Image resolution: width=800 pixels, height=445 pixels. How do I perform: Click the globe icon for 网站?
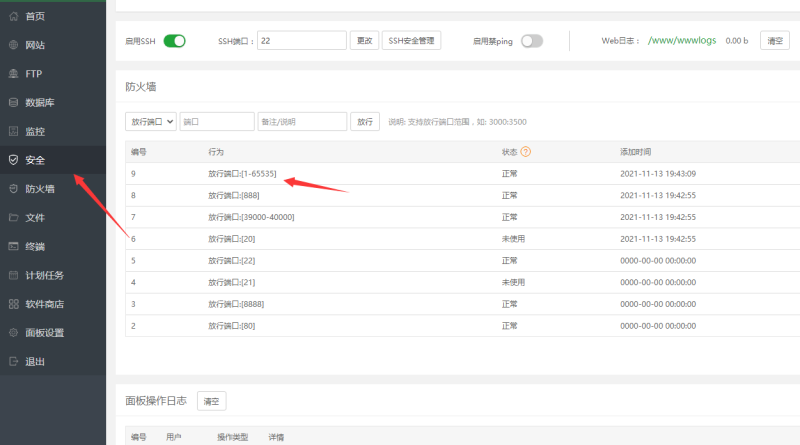(x=13, y=45)
